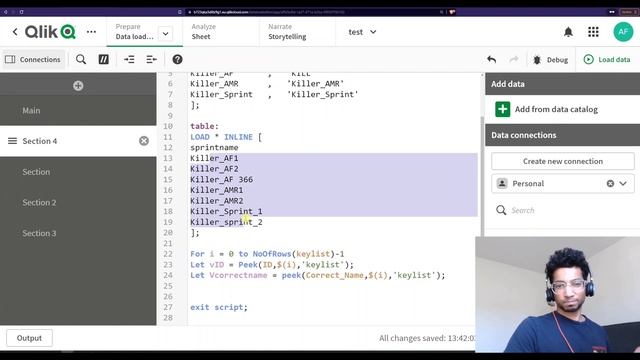Click 'Killer_Sprint_1' code line
This screenshot has height=360, width=640.
coord(226,211)
